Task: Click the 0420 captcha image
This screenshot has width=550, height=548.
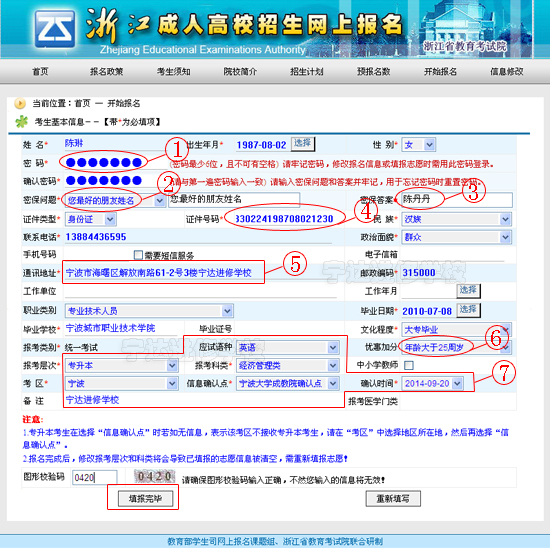Action: click(x=154, y=476)
